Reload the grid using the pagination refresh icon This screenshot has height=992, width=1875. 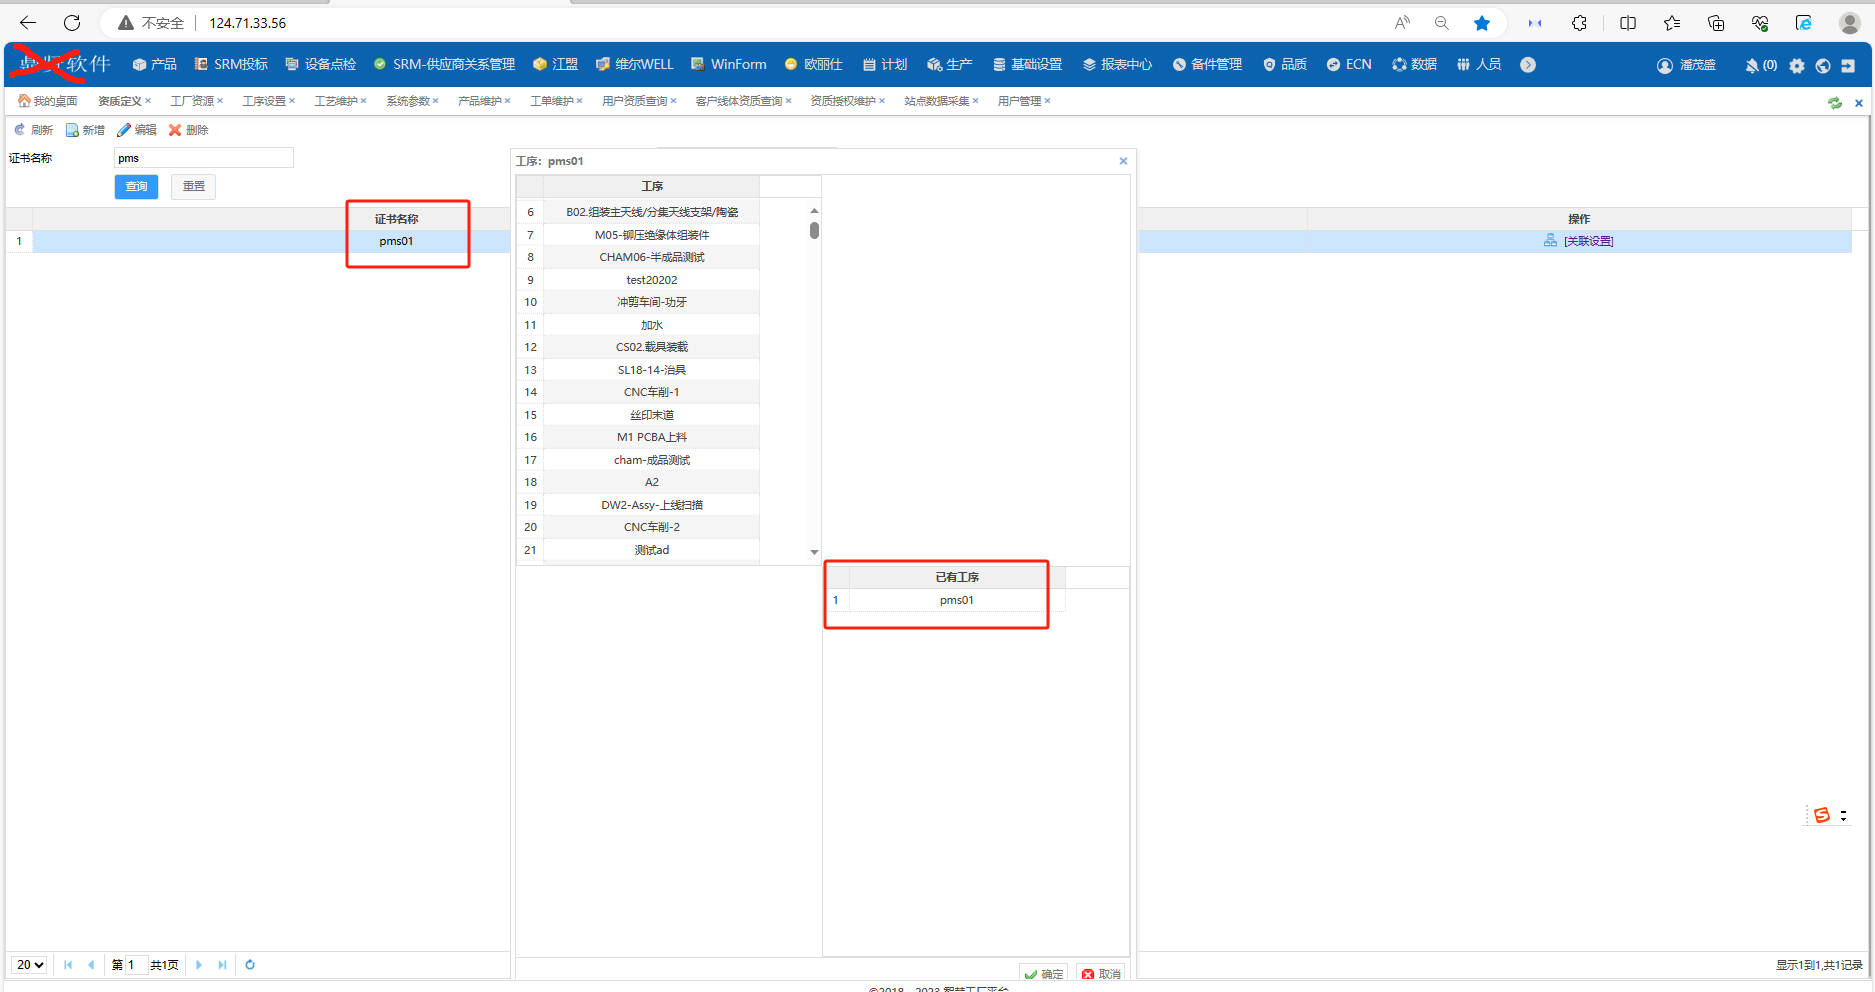250,965
